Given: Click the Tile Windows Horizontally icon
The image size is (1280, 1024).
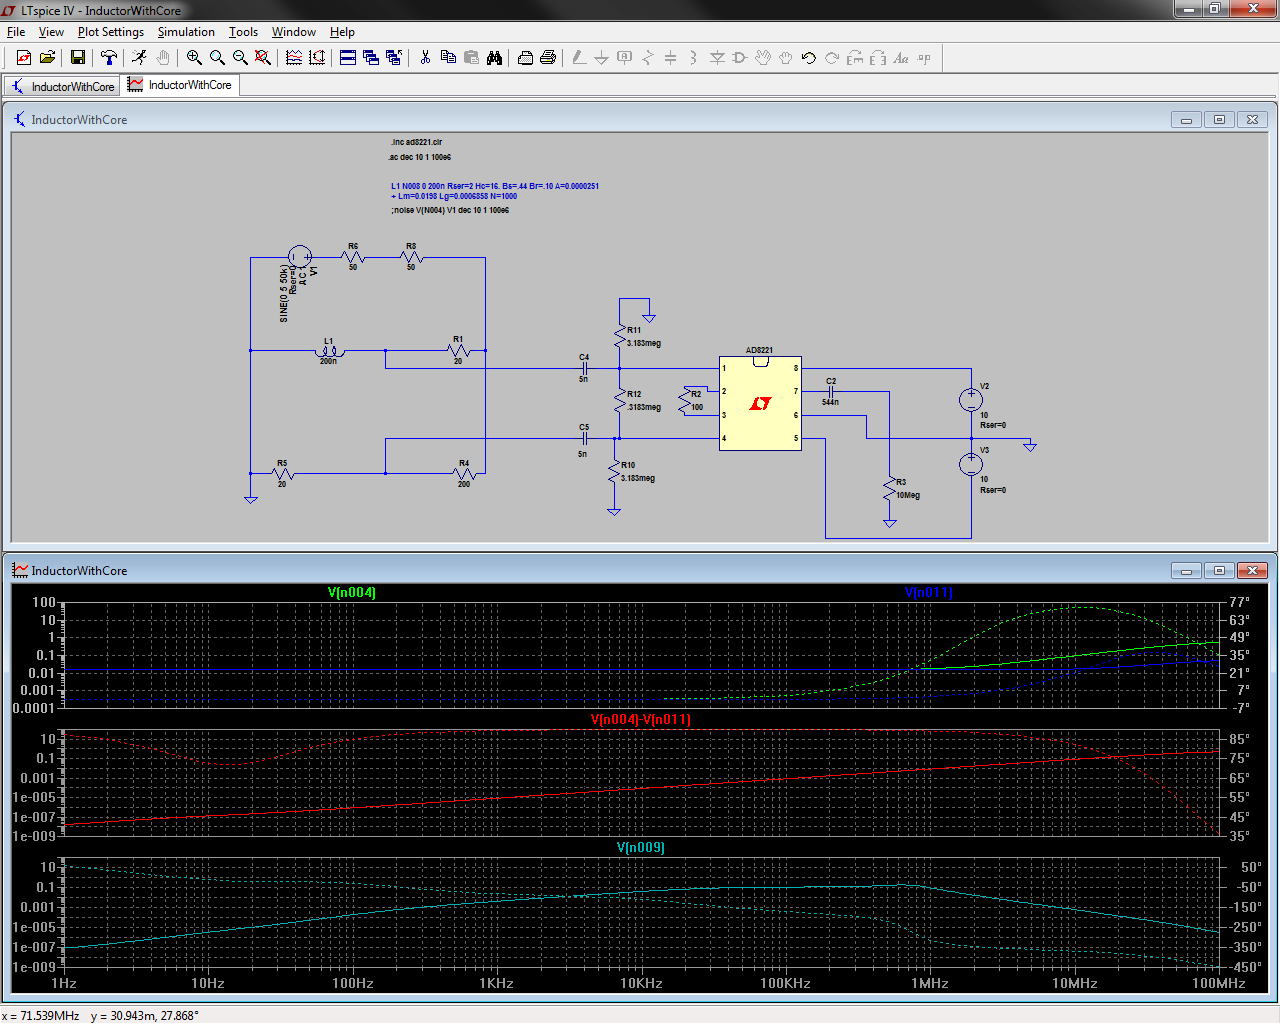Looking at the screenshot, I should point(348,58).
